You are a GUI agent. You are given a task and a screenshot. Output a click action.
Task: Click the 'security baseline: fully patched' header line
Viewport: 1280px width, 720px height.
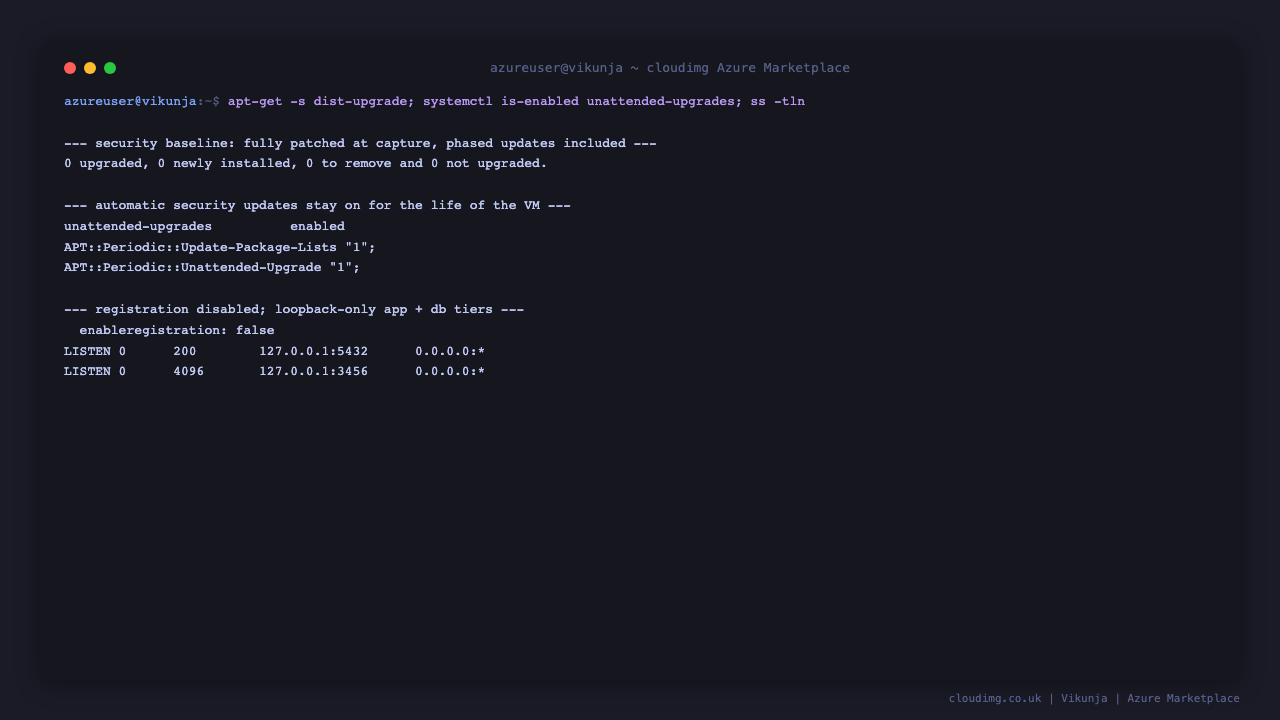pos(360,143)
